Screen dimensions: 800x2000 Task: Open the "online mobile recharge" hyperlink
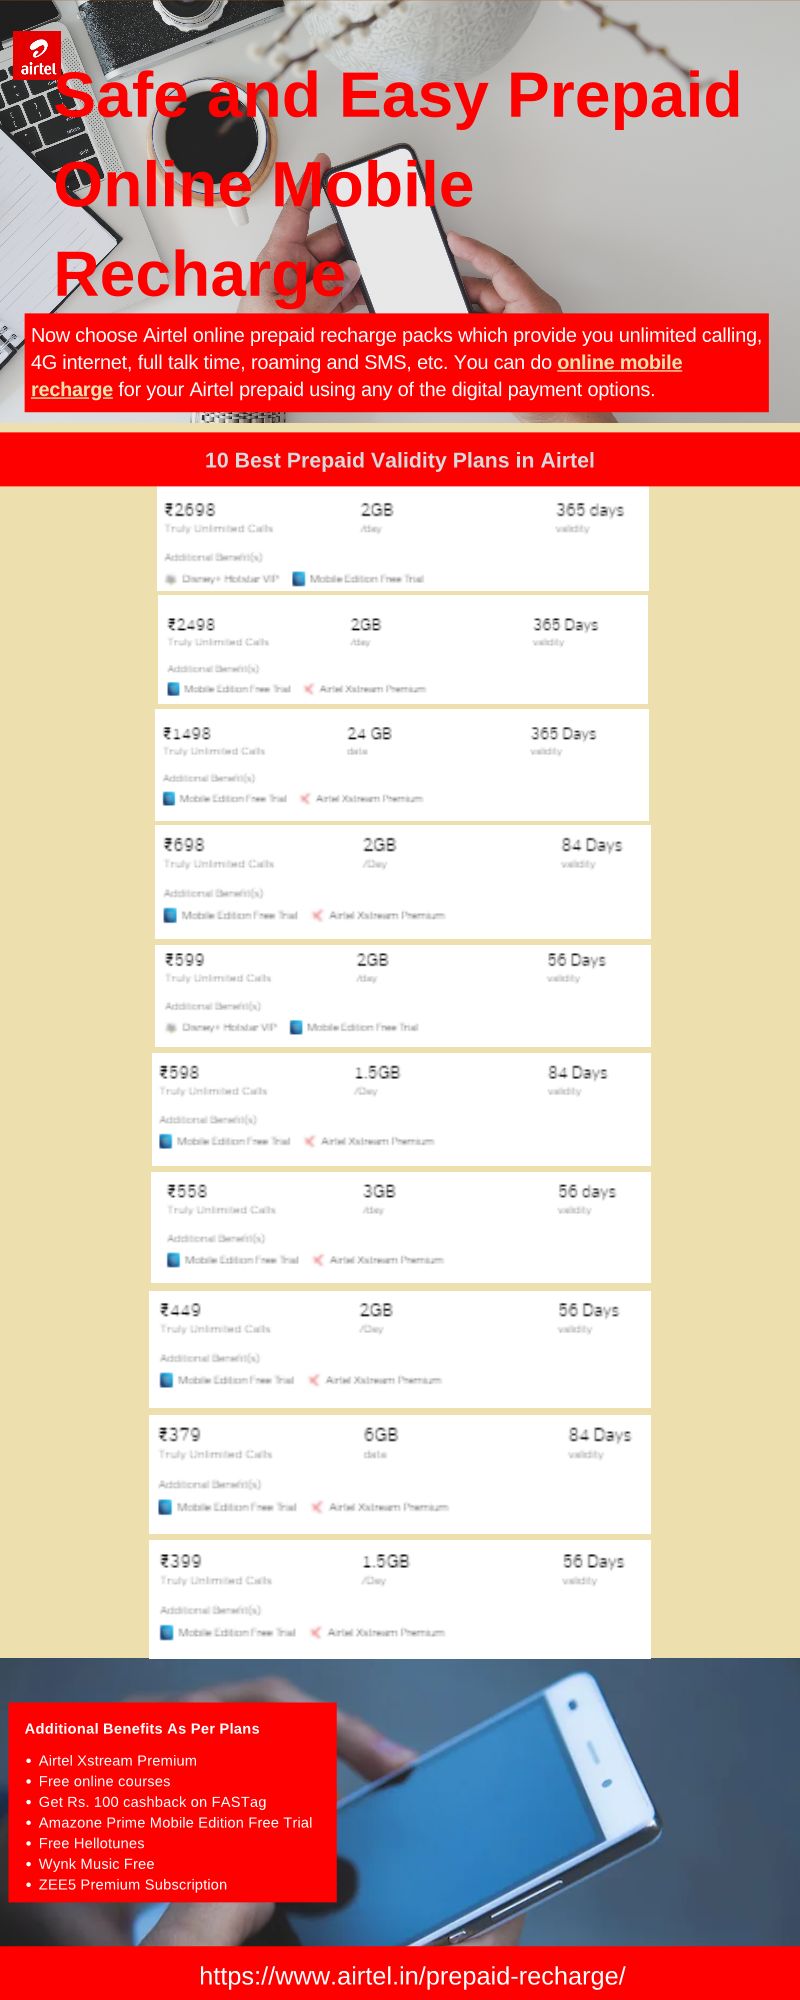[619, 363]
